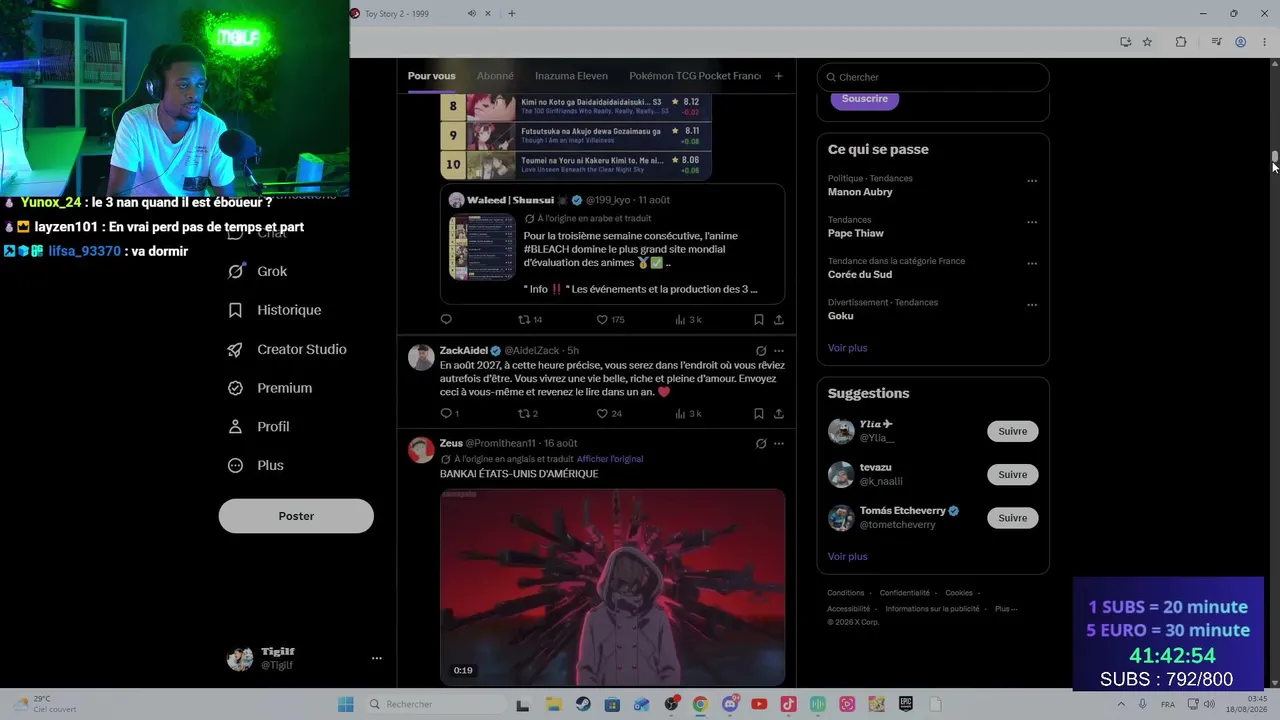Click the page vertical scrollbar thumb
Image resolution: width=1280 pixels, height=720 pixels.
1275,158
